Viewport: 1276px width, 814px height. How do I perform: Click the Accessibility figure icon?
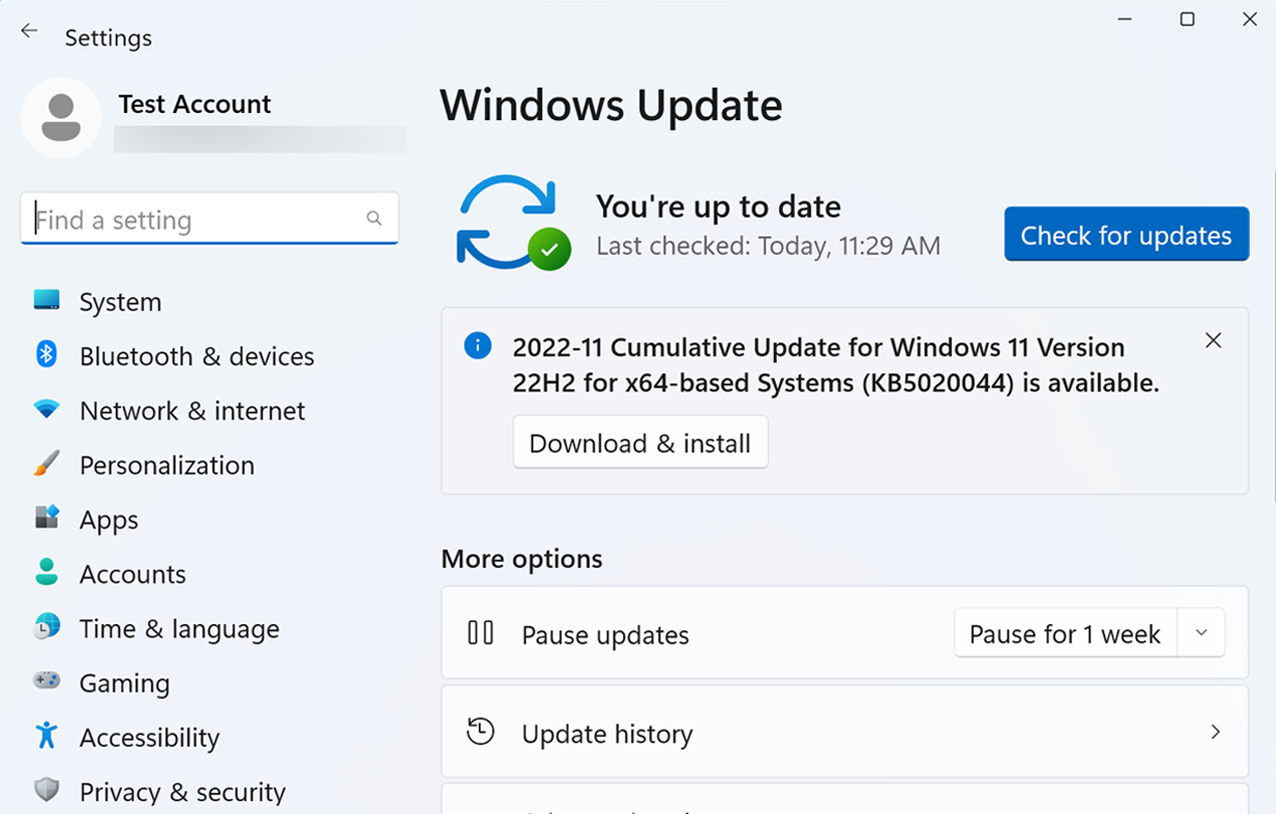tap(46, 735)
